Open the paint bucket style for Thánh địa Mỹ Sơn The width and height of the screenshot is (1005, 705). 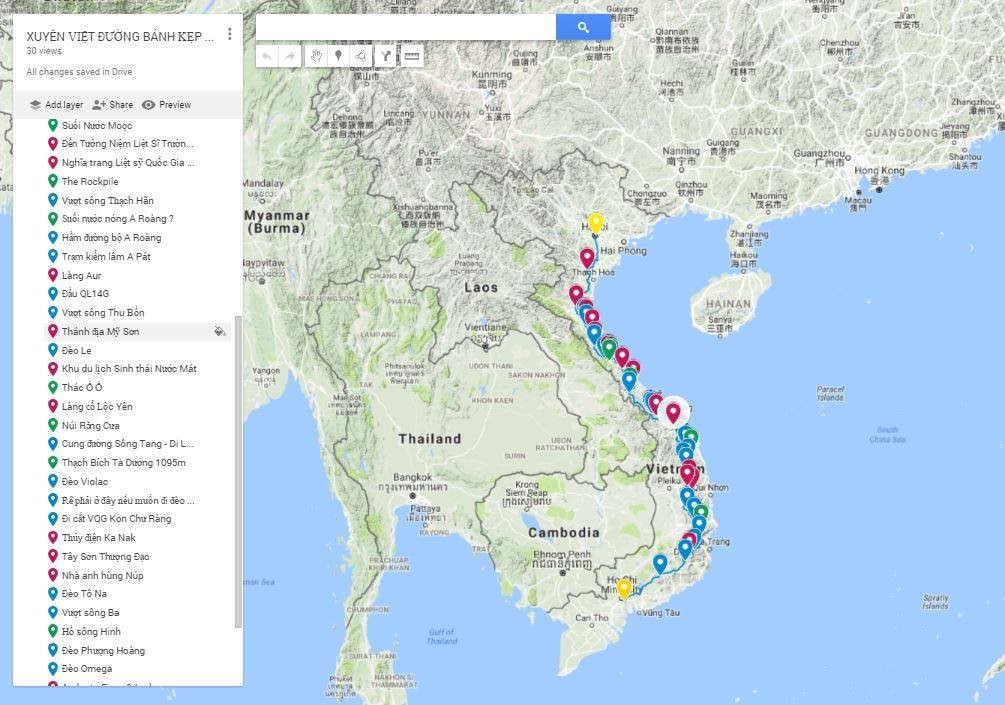220,331
